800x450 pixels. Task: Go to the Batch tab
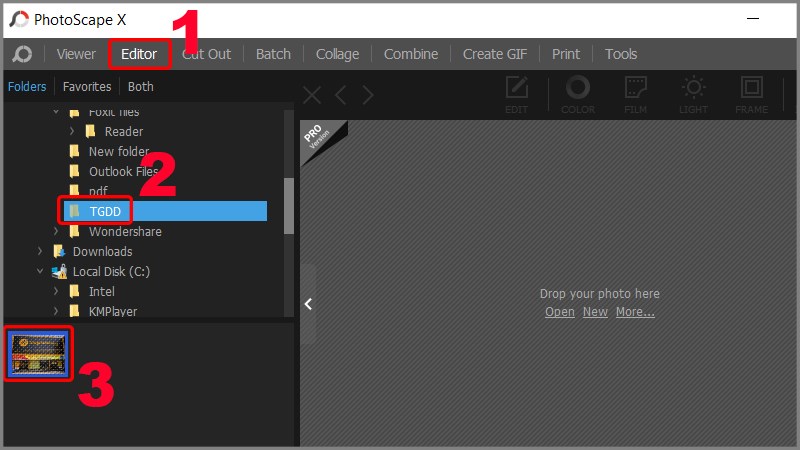click(x=273, y=54)
